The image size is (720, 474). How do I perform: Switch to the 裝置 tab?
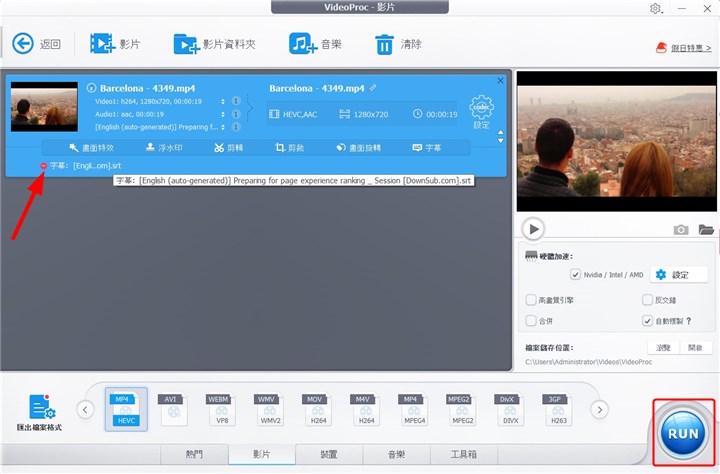point(329,454)
